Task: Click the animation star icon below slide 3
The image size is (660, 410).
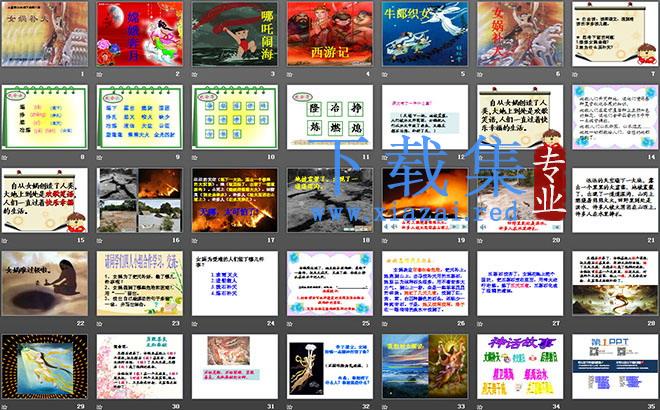Action: 195,74
